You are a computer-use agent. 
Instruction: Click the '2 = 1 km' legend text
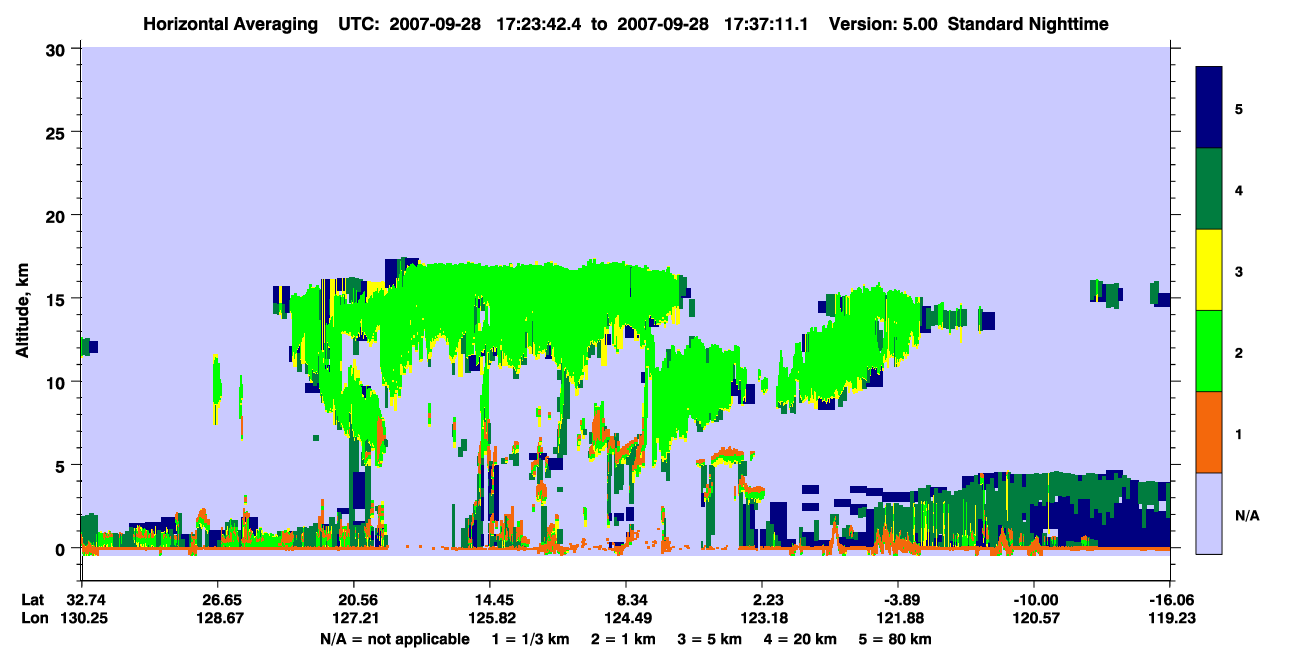click(622, 639)
